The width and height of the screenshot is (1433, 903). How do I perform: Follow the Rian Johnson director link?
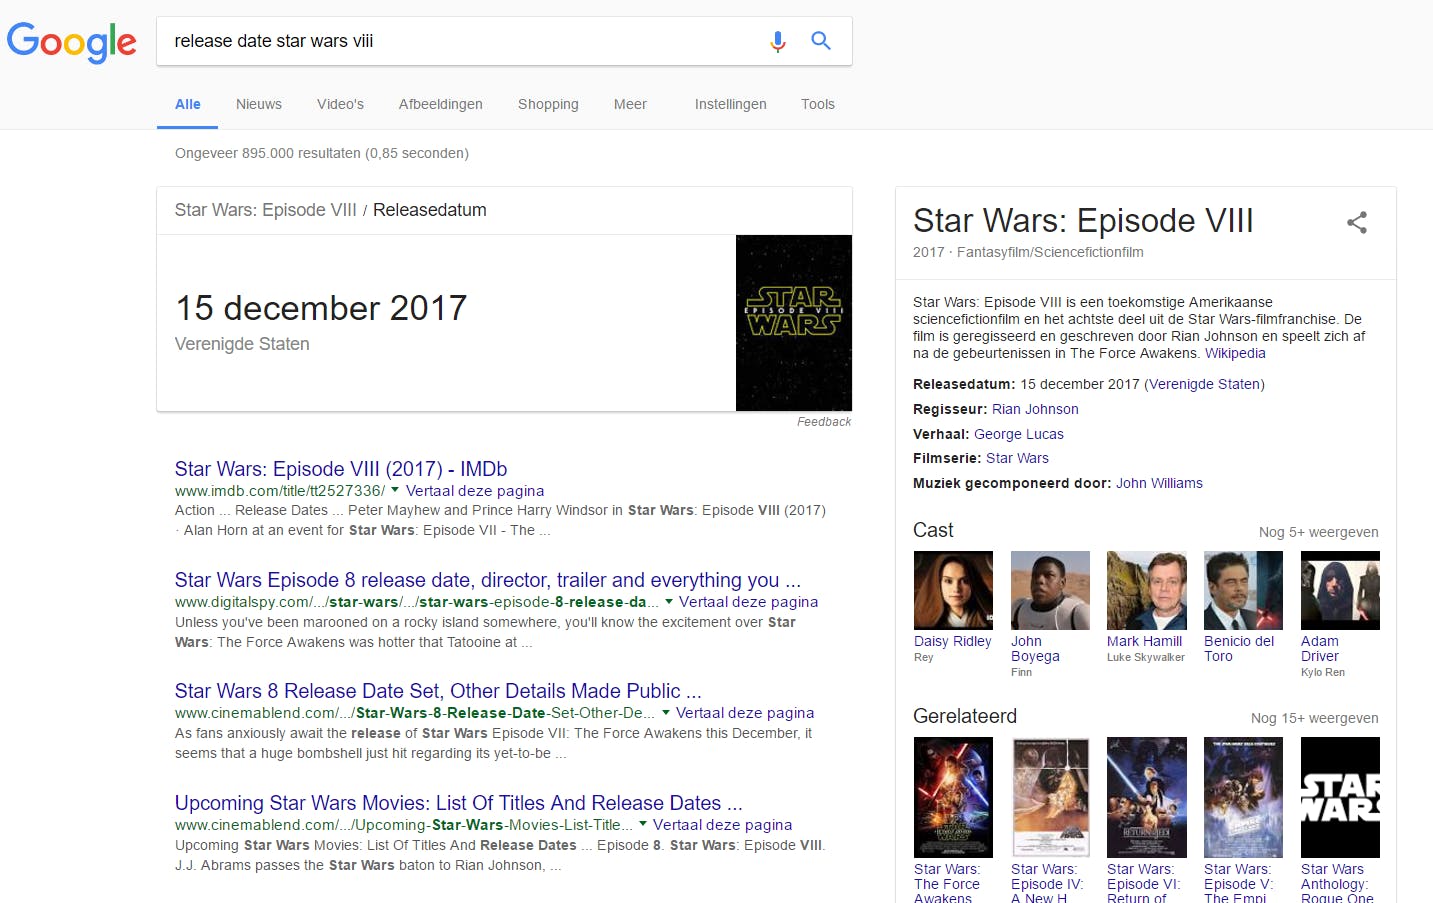[x=1035, y=409]
